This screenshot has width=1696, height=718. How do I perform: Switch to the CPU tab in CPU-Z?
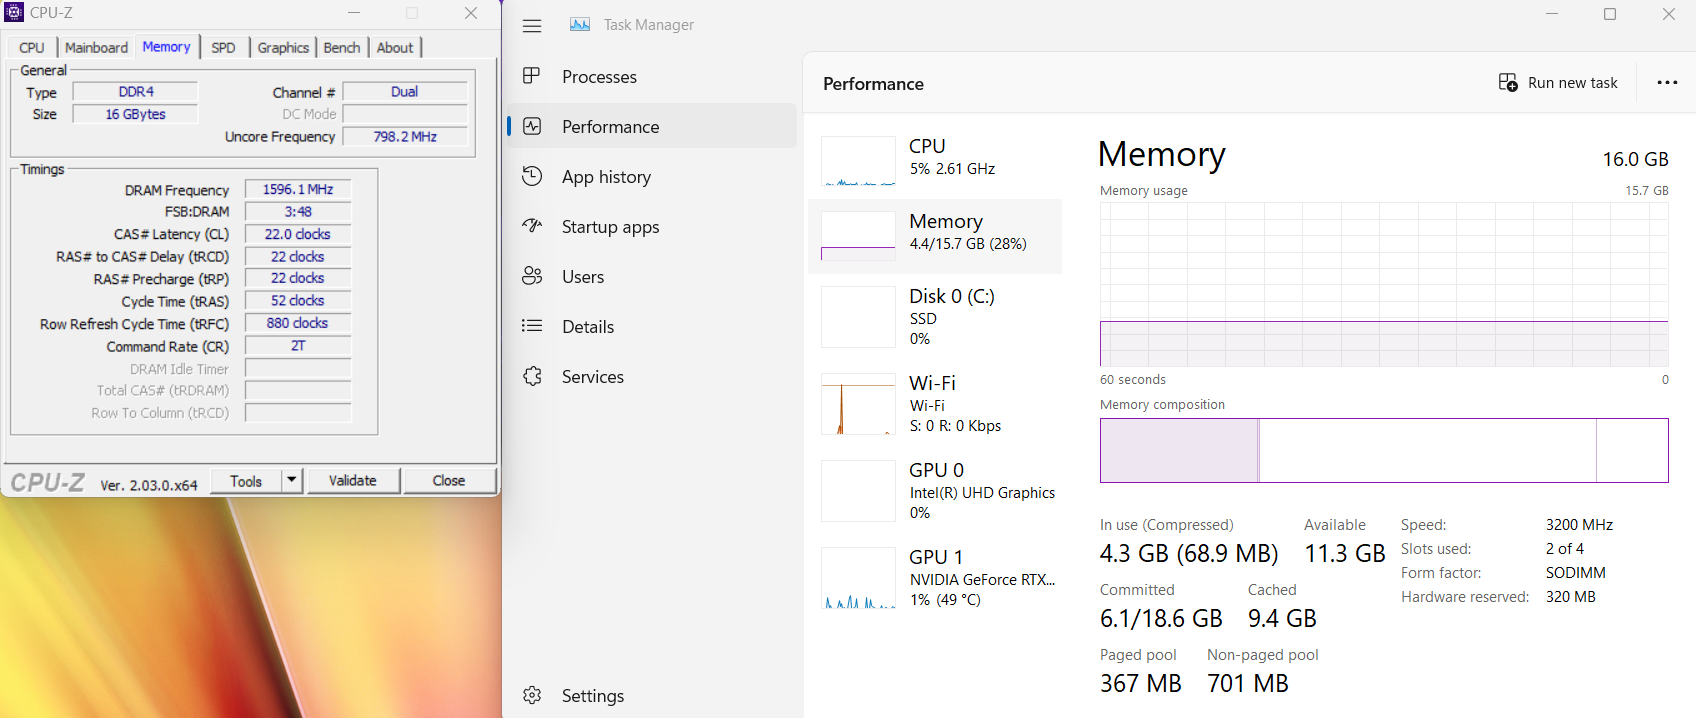click(x=32, y=47)
